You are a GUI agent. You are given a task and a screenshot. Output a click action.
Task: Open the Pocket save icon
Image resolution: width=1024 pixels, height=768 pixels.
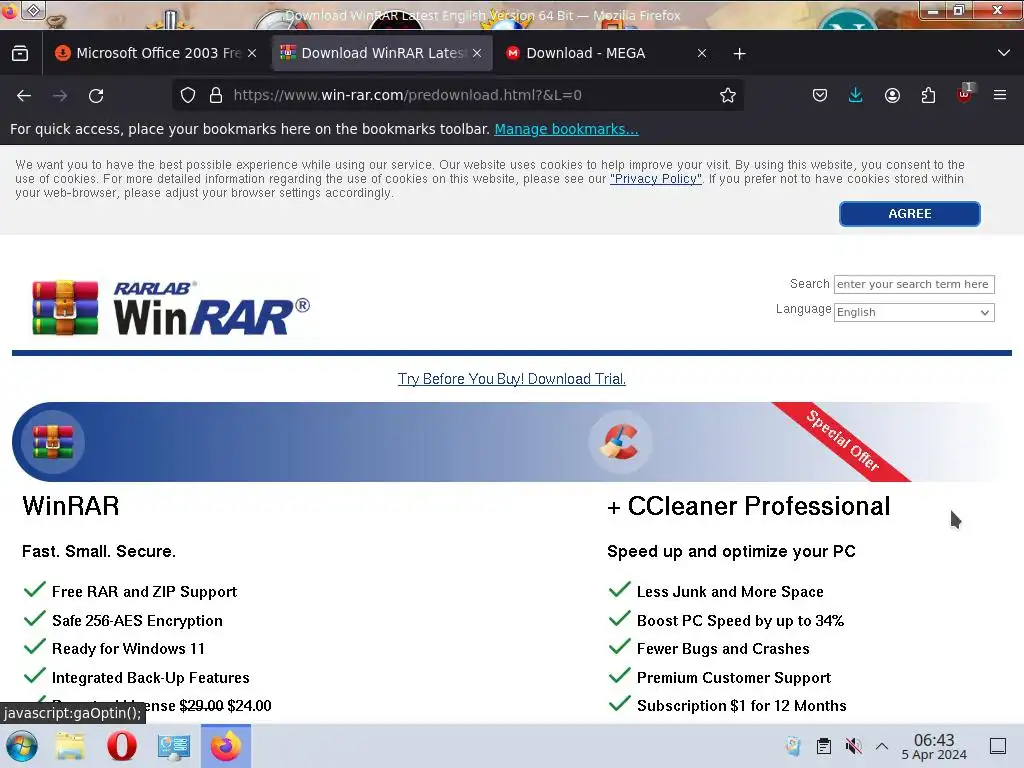point(820,95)
